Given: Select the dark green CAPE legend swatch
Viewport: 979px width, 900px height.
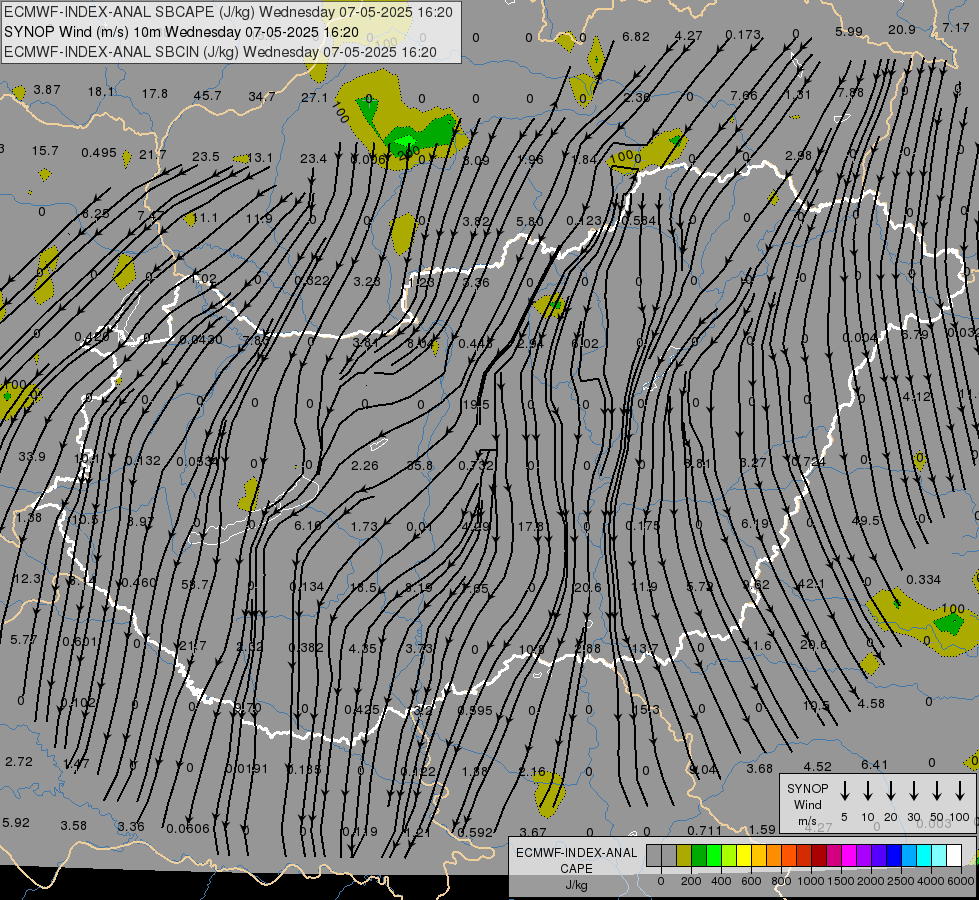Looking at the screenshot, I should [699, 856].
